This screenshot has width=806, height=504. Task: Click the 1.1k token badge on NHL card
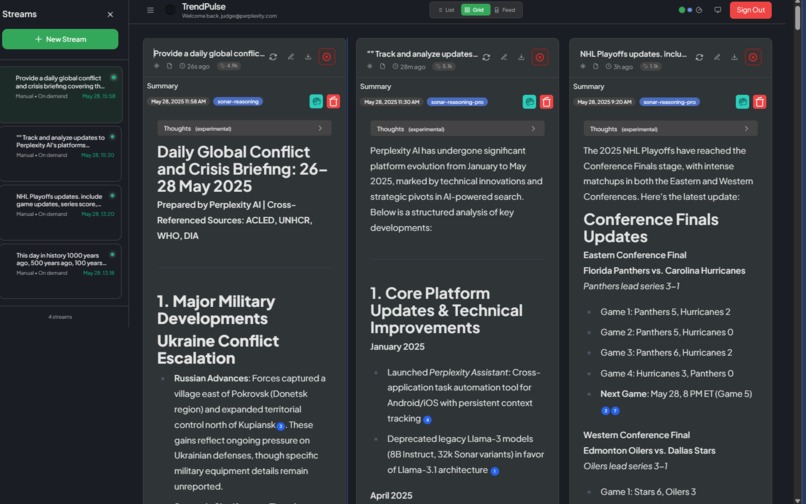[x=650, y=66]
